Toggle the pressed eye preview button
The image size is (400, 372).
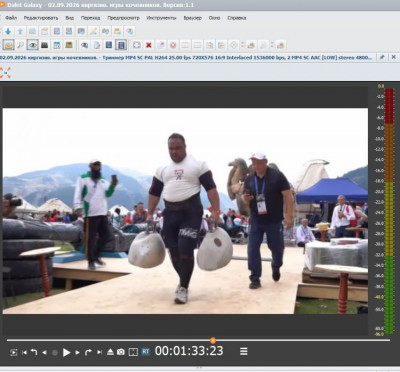(32, 45)
